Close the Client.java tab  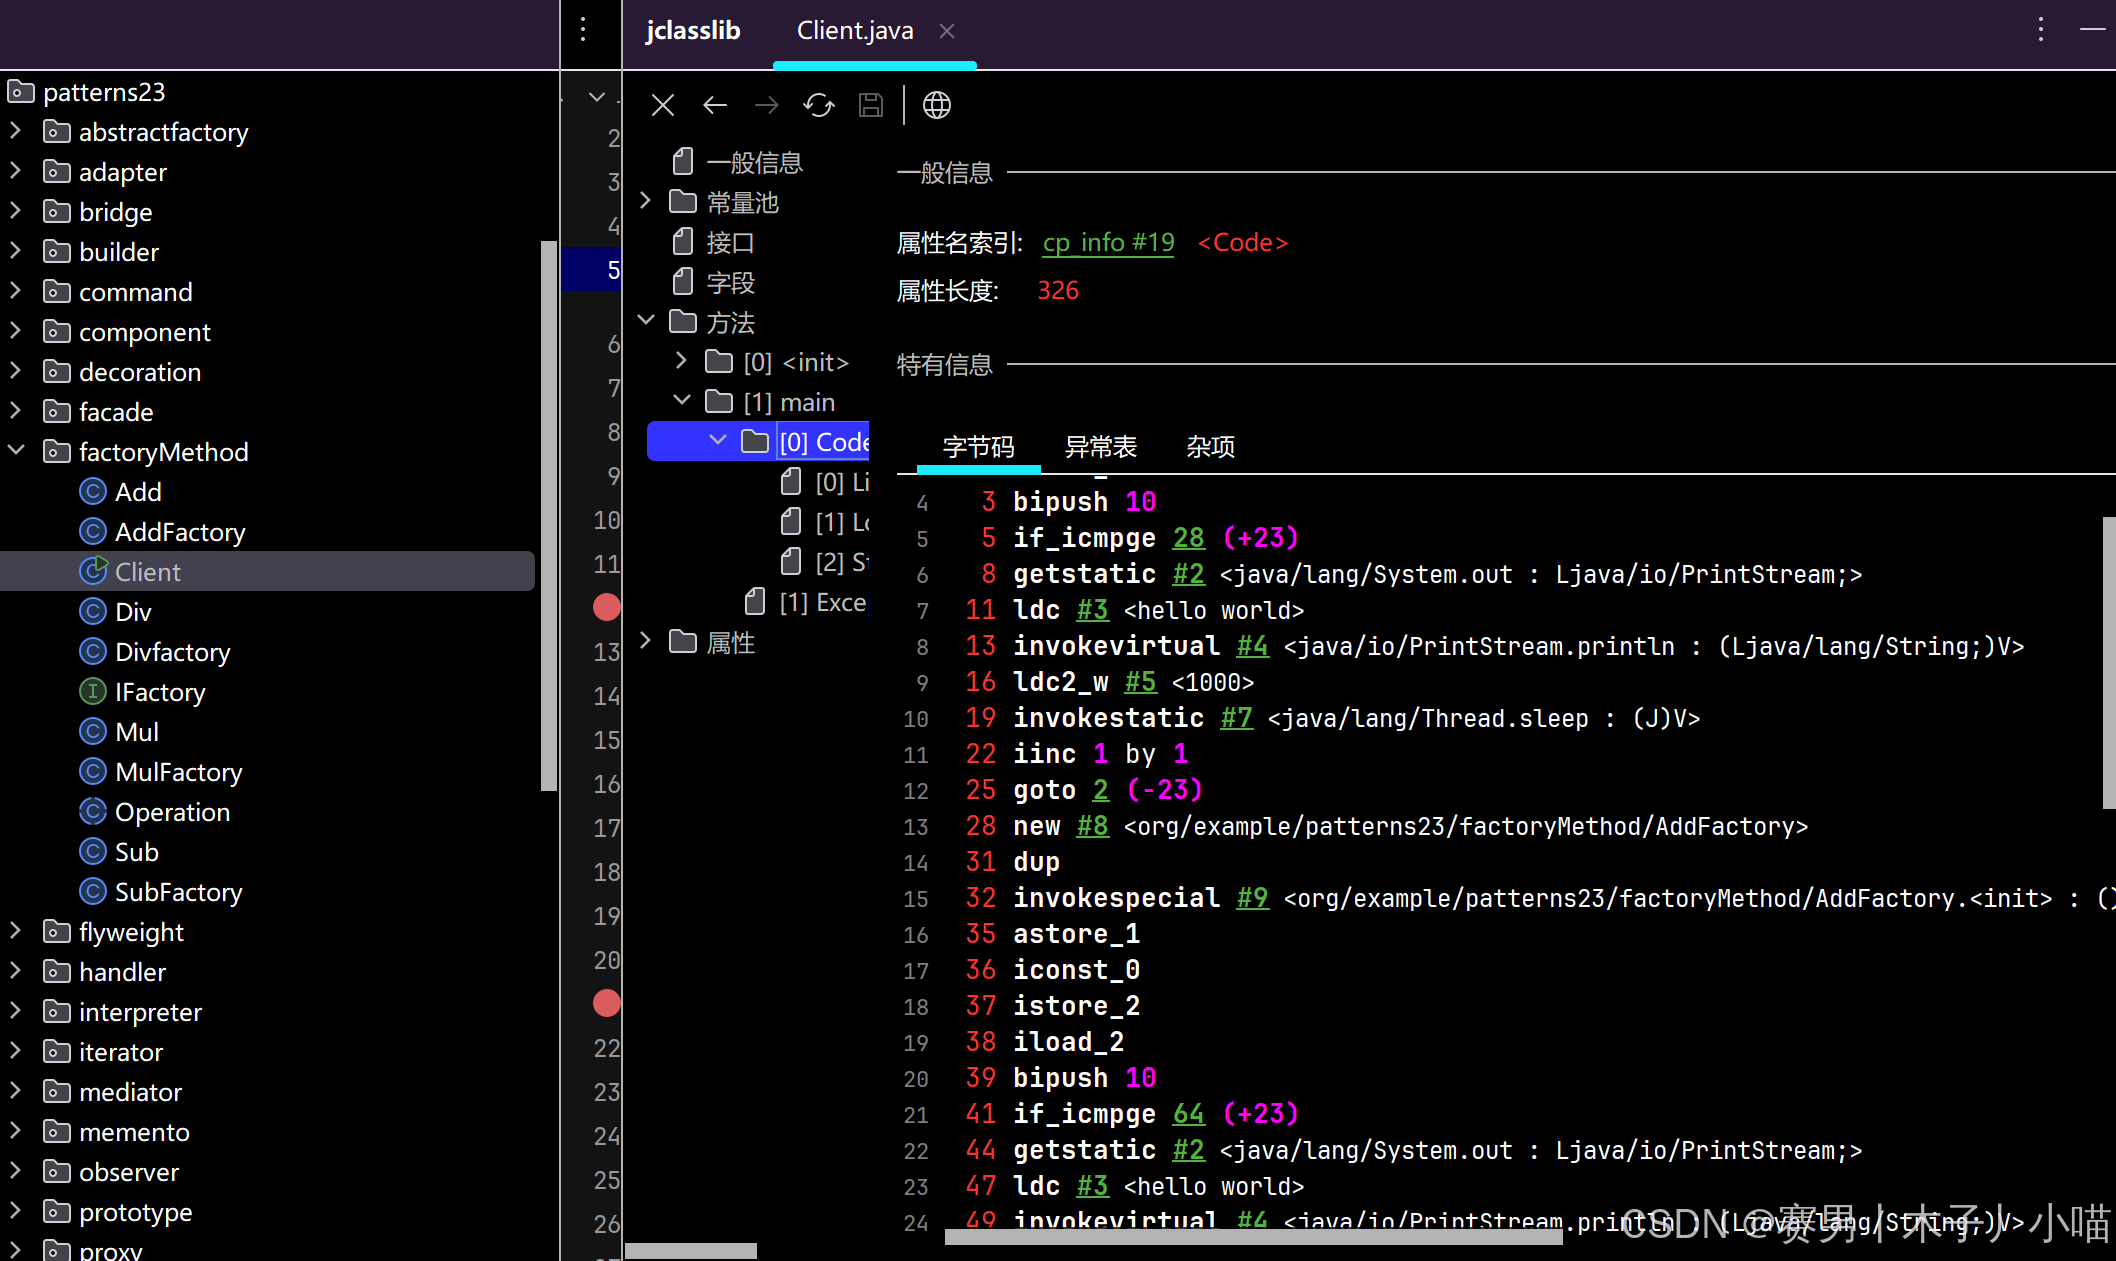[946, 31]
